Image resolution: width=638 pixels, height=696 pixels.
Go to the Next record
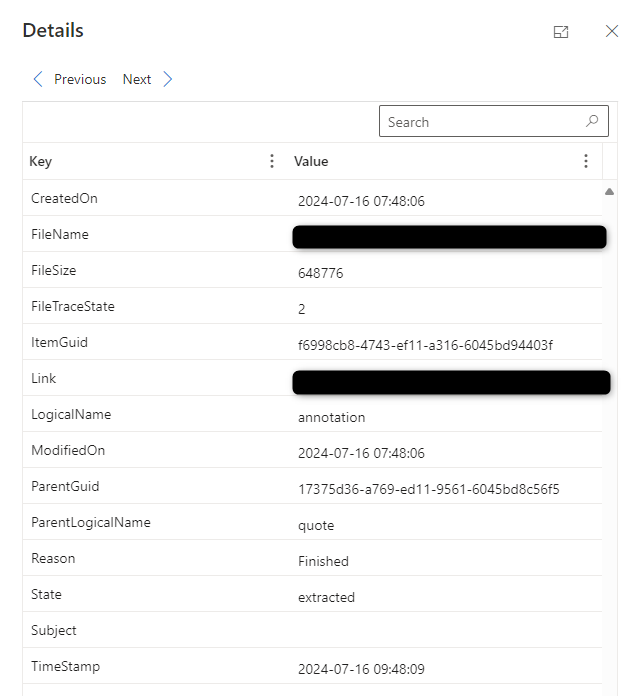click(x=137, y=79)
